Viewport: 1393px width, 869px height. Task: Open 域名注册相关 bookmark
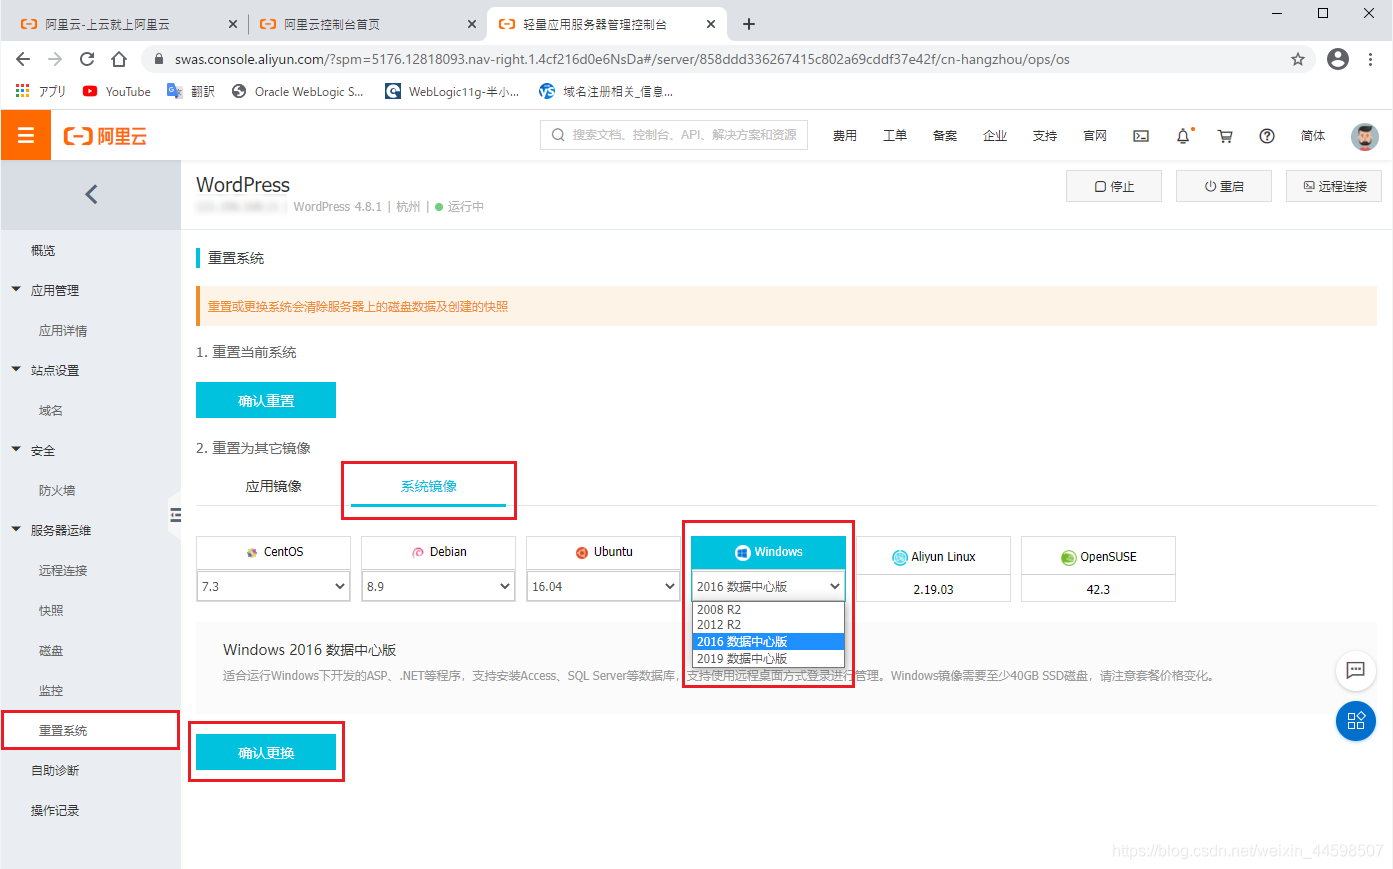(606, 91)
